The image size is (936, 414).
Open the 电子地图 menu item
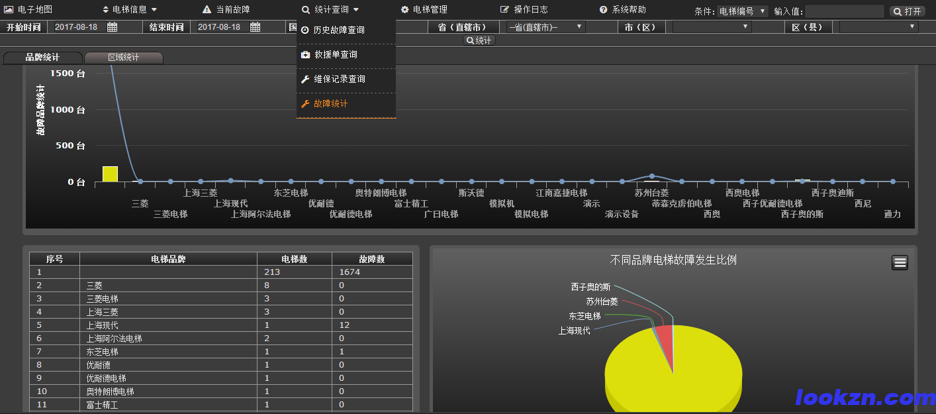point(28,9)
